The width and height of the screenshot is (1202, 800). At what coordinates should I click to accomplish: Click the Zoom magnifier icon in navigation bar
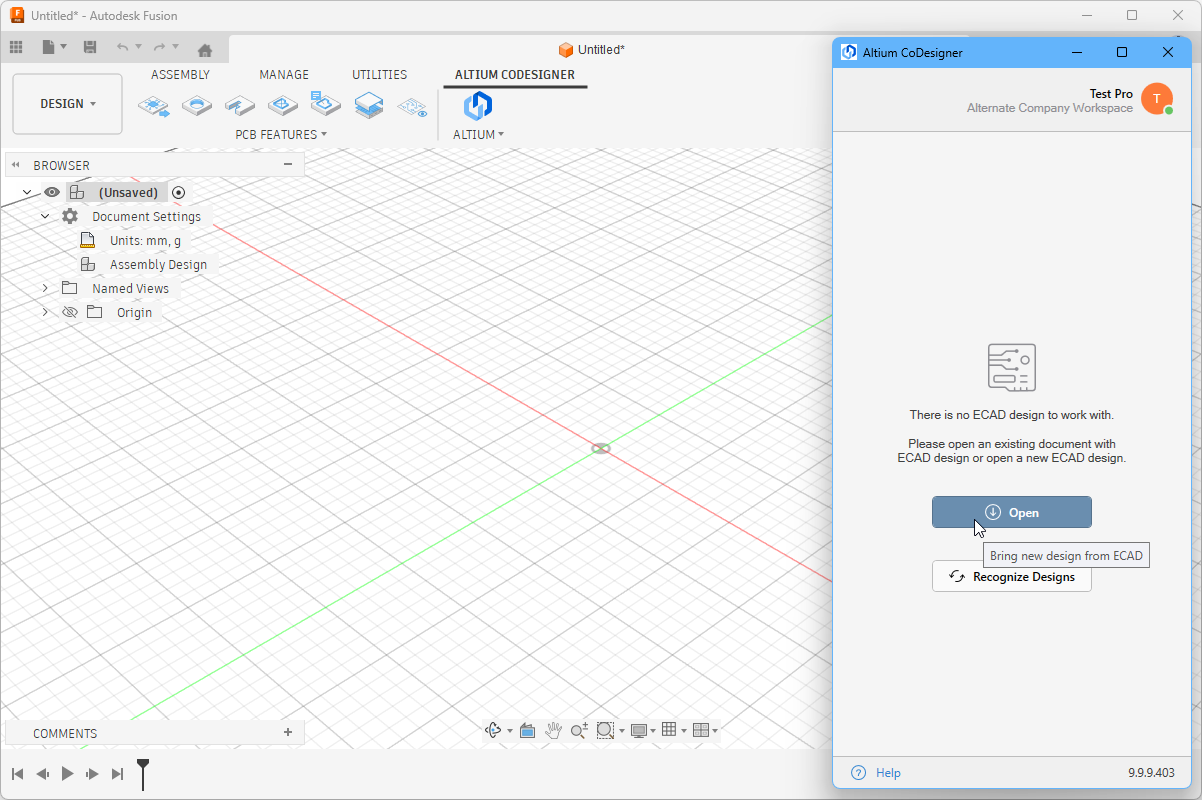(x=578, y=730)
